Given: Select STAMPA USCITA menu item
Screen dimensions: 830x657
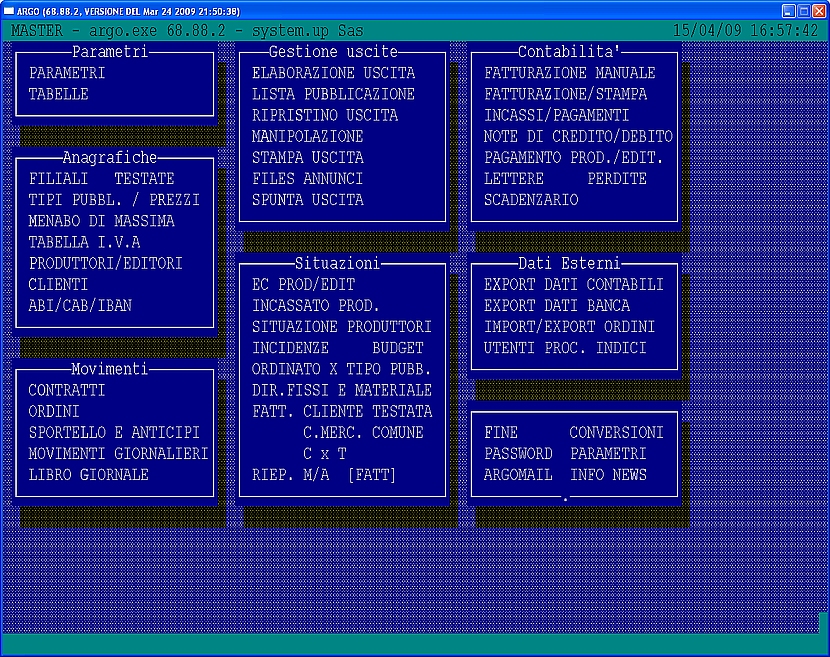Looking at the screenshot, I should point(307,157).
